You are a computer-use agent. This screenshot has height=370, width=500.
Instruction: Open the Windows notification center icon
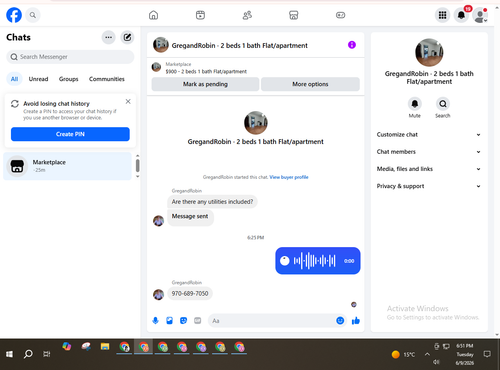[487, 354]
